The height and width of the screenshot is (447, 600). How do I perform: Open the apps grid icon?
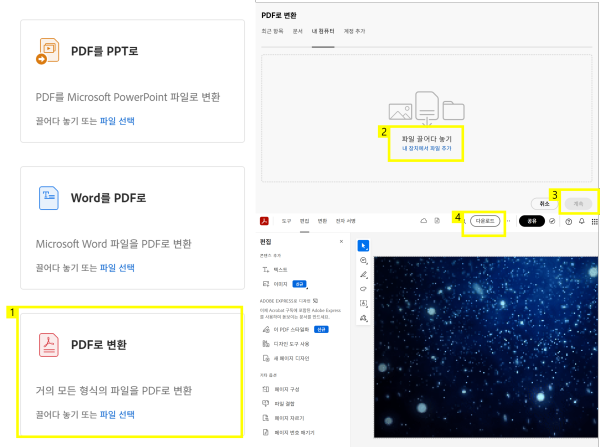pyautogui.click(x=595, y=222)
